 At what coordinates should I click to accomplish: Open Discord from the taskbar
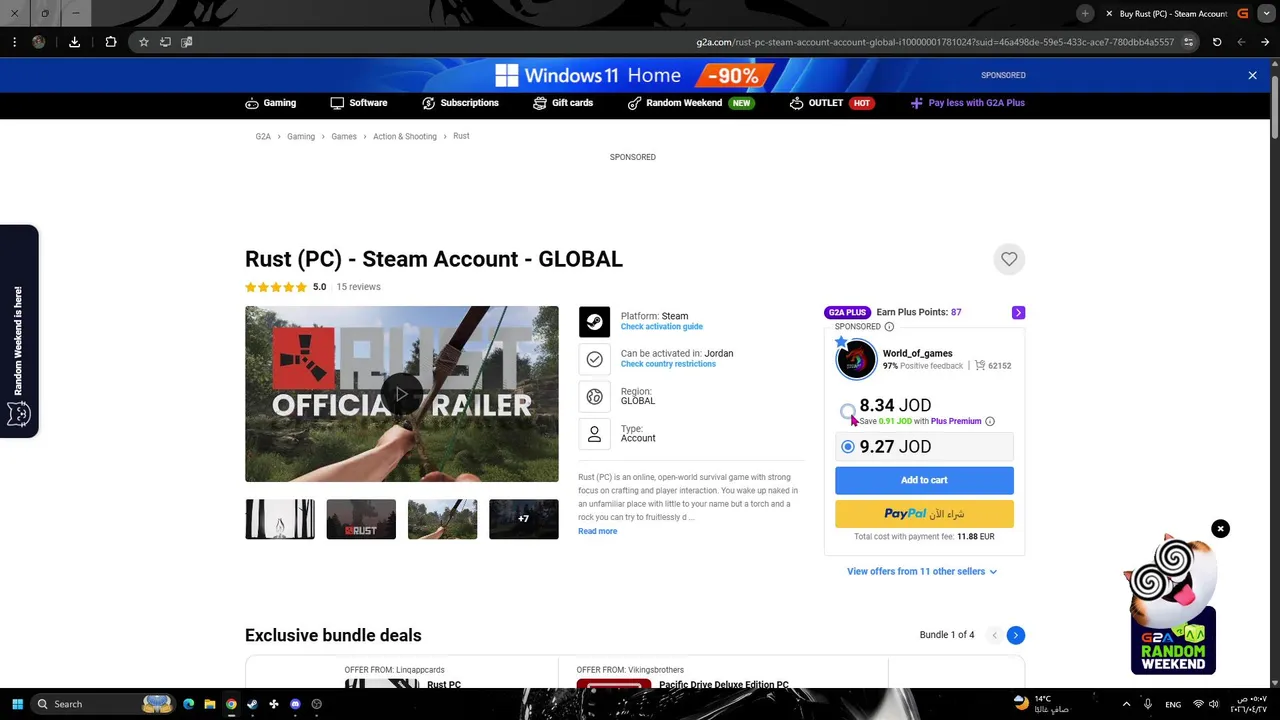pyautogui.click(x=295, y=704)
